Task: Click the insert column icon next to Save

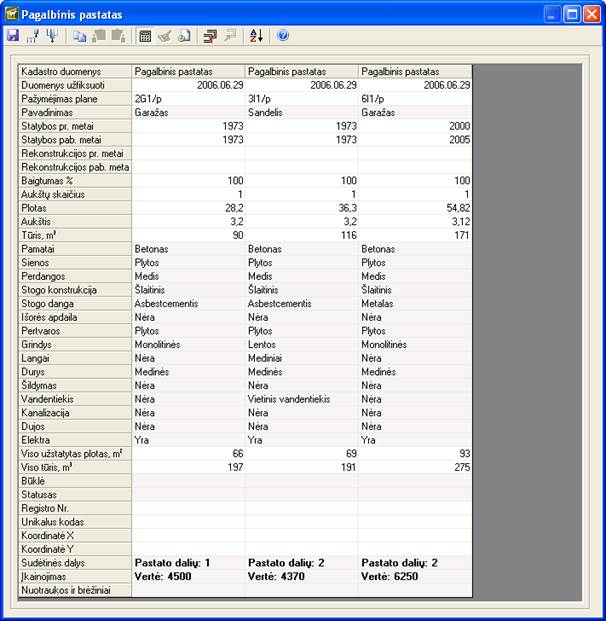Action: (32, 36)
